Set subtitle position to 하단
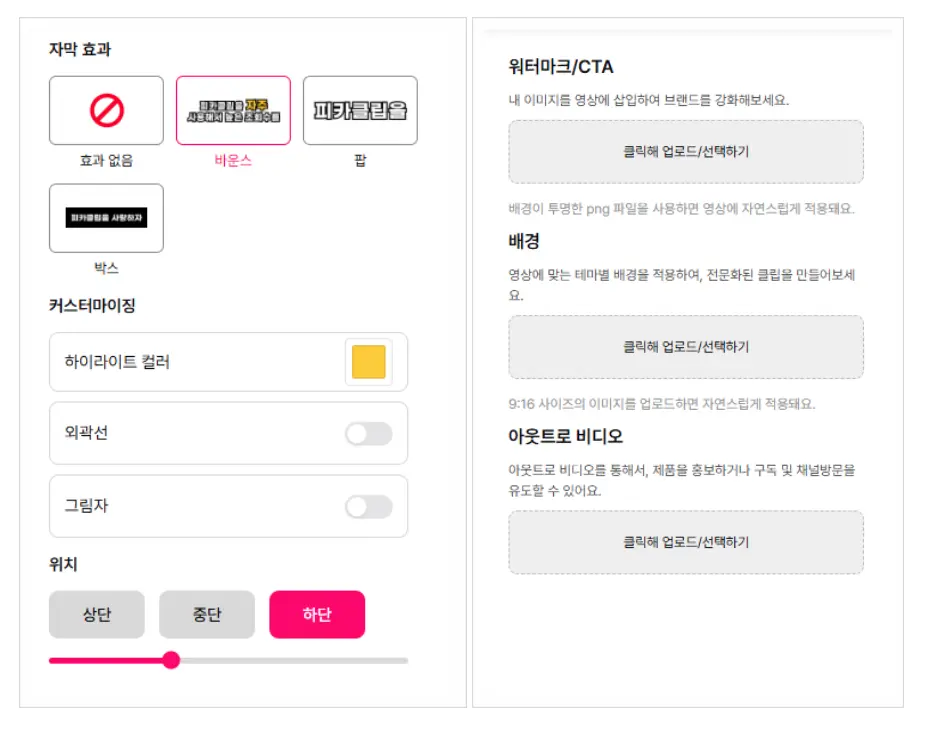Screen dimensions: 927x731 pyautogui.click(x=317, y=615)
